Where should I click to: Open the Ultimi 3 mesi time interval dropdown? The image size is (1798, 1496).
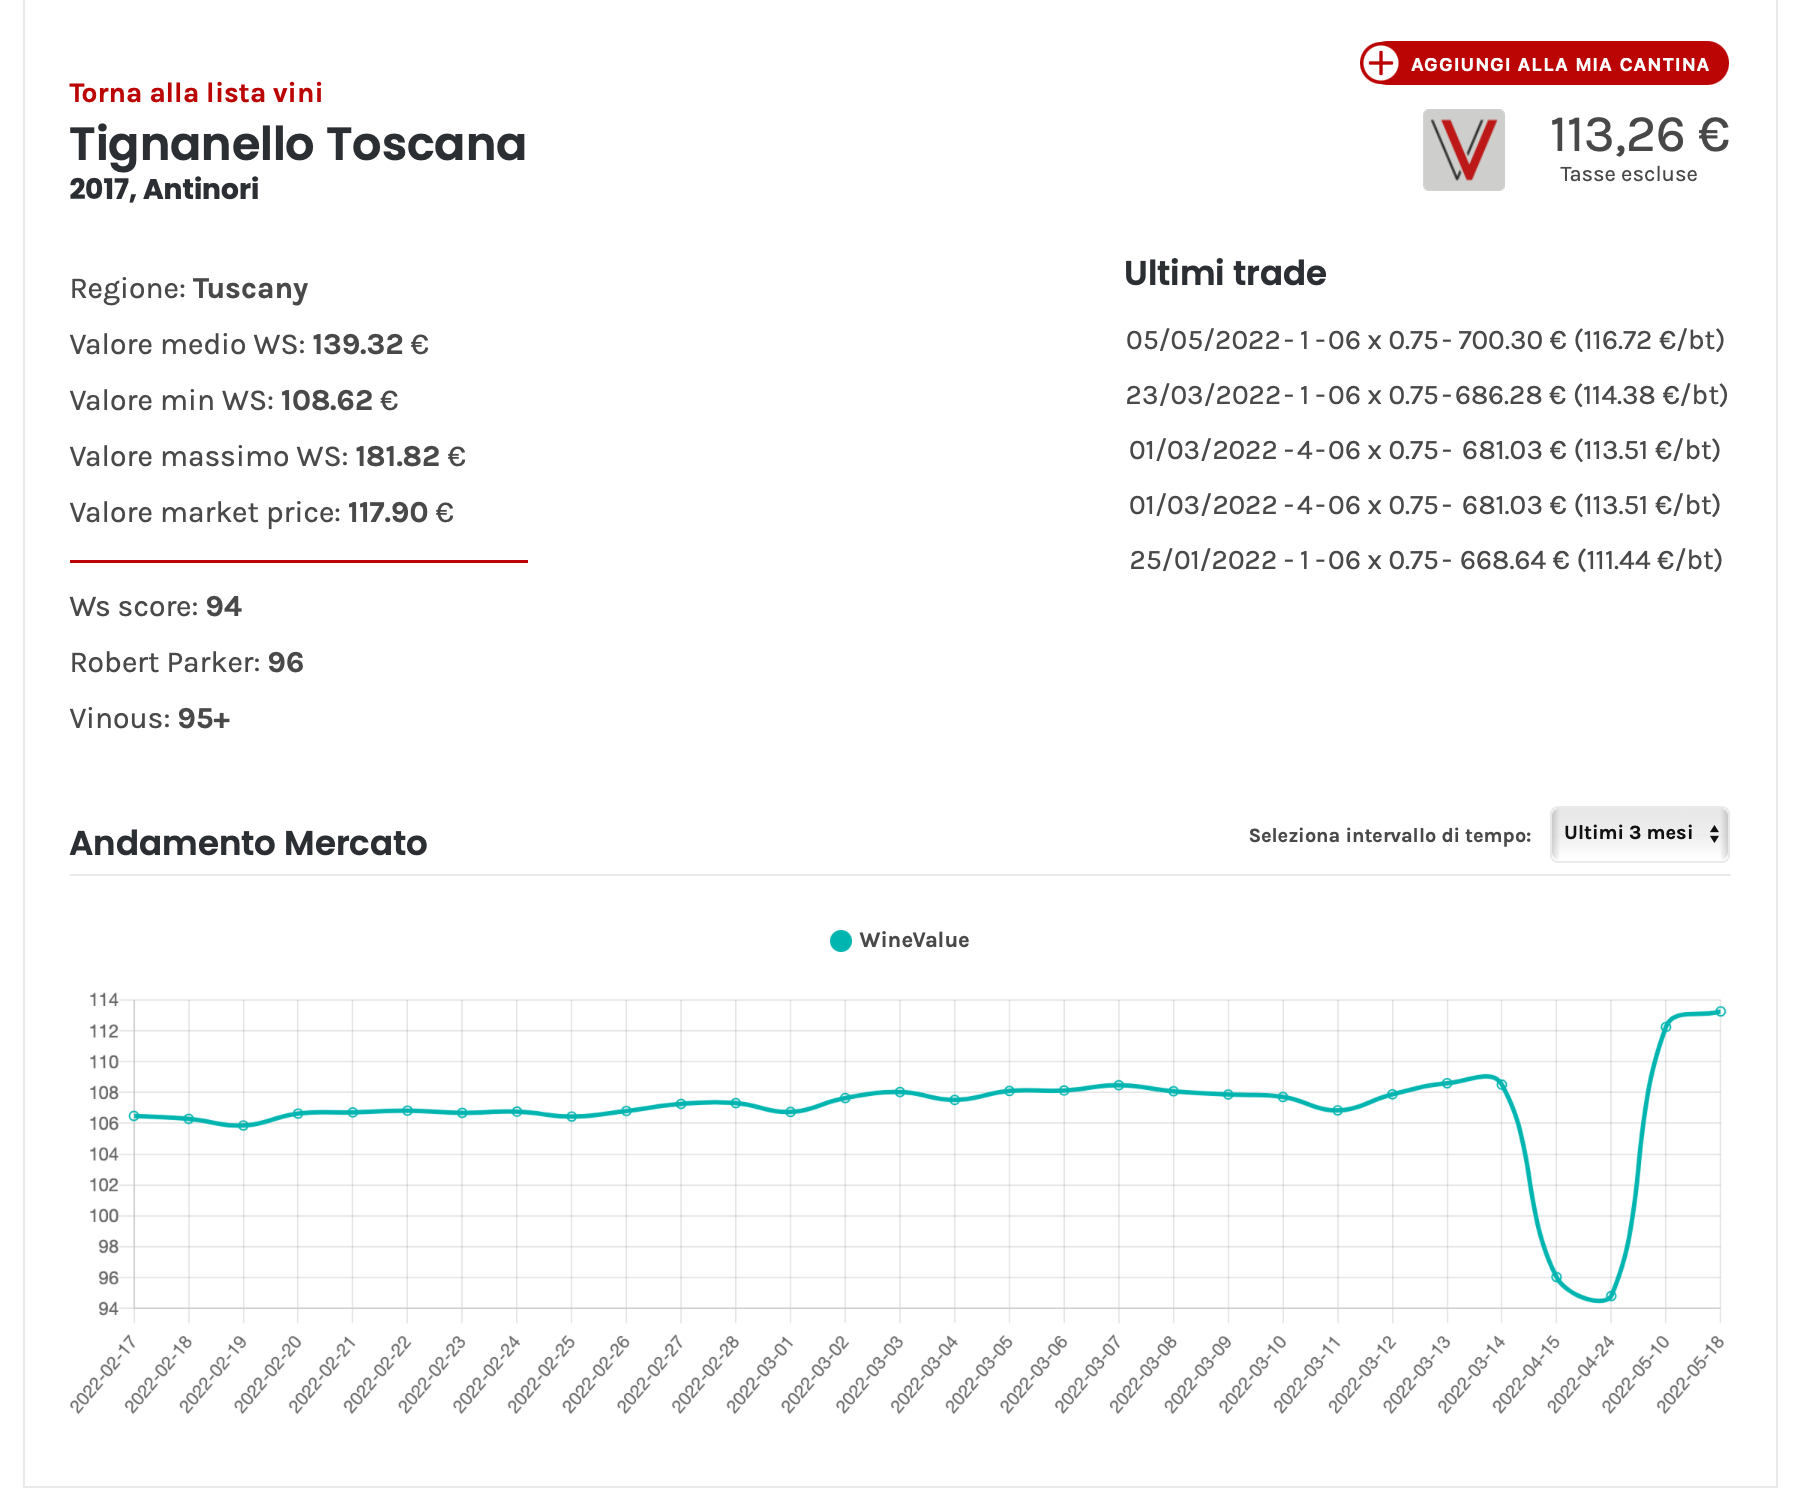1640,833
